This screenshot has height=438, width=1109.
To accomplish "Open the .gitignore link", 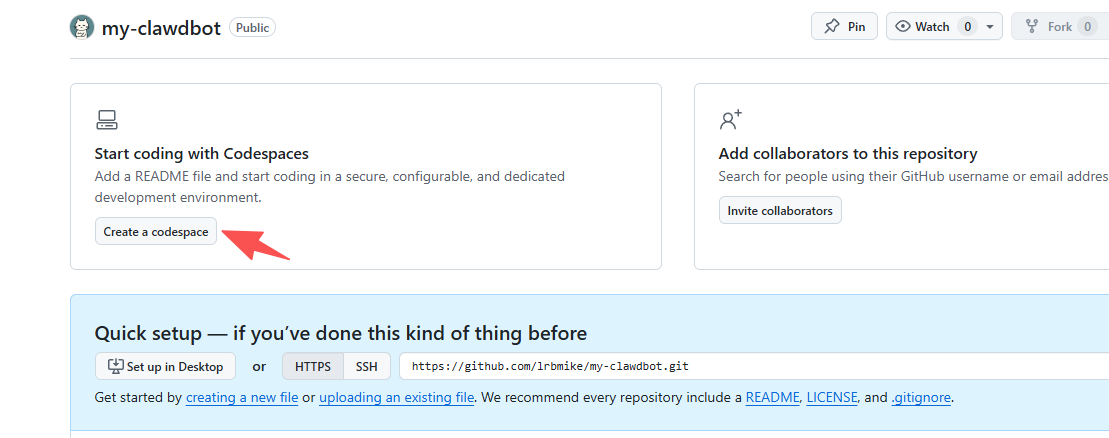I will coord(921,397).
